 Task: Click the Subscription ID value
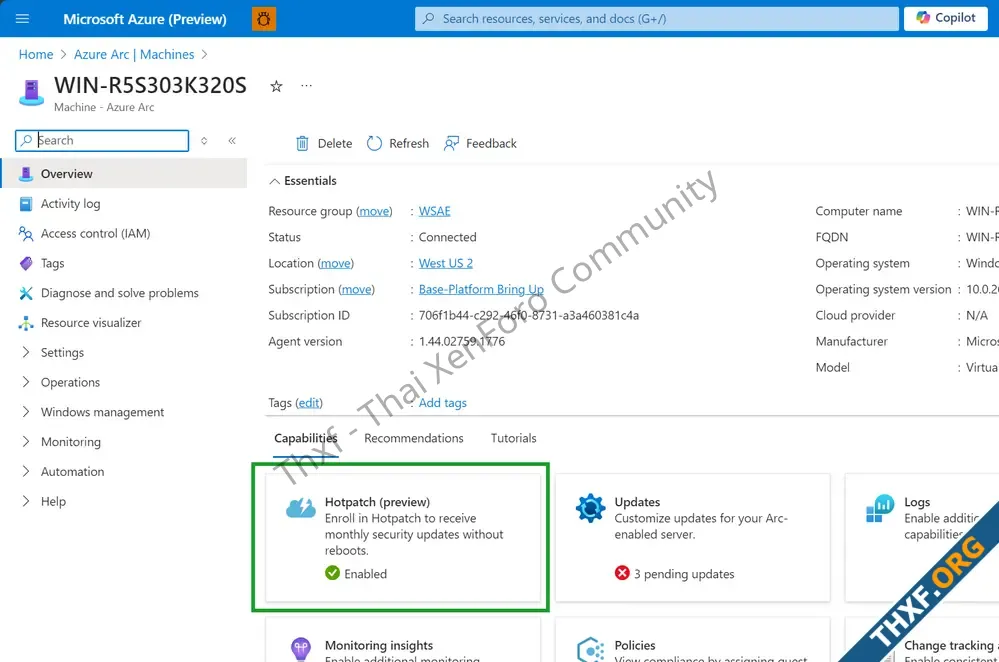[529, 315]
